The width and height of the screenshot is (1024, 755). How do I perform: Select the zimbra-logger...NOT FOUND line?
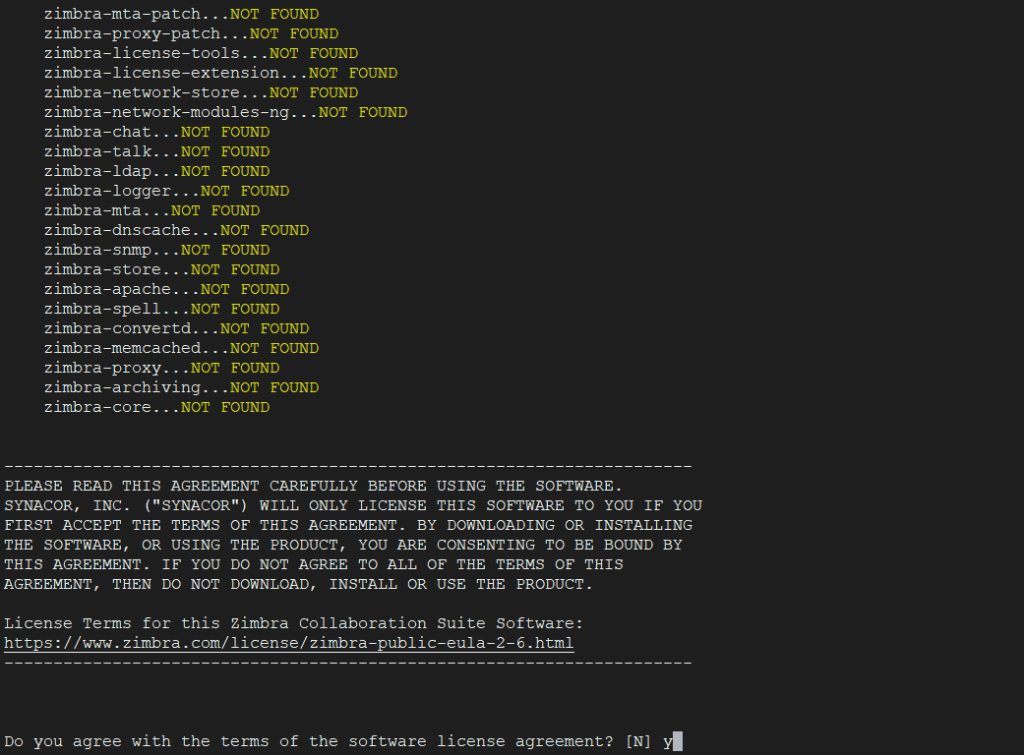167,191
